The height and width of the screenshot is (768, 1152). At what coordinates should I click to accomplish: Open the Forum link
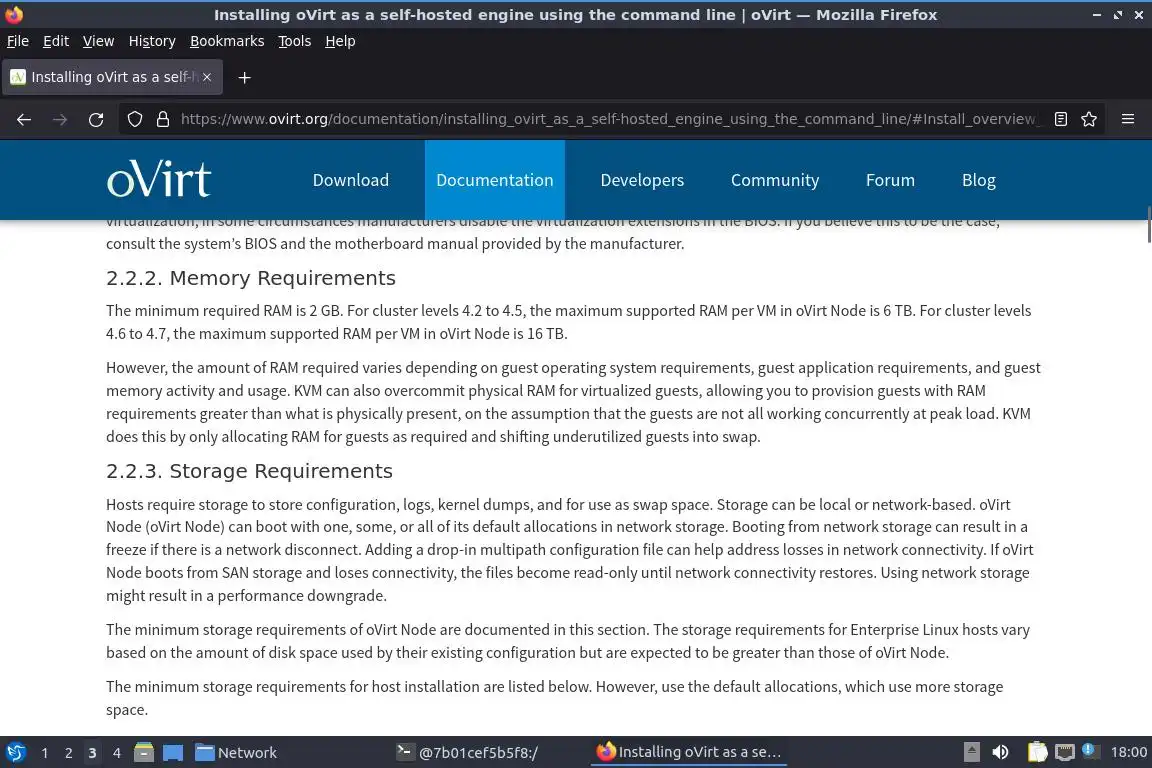[x=890, y=180]
